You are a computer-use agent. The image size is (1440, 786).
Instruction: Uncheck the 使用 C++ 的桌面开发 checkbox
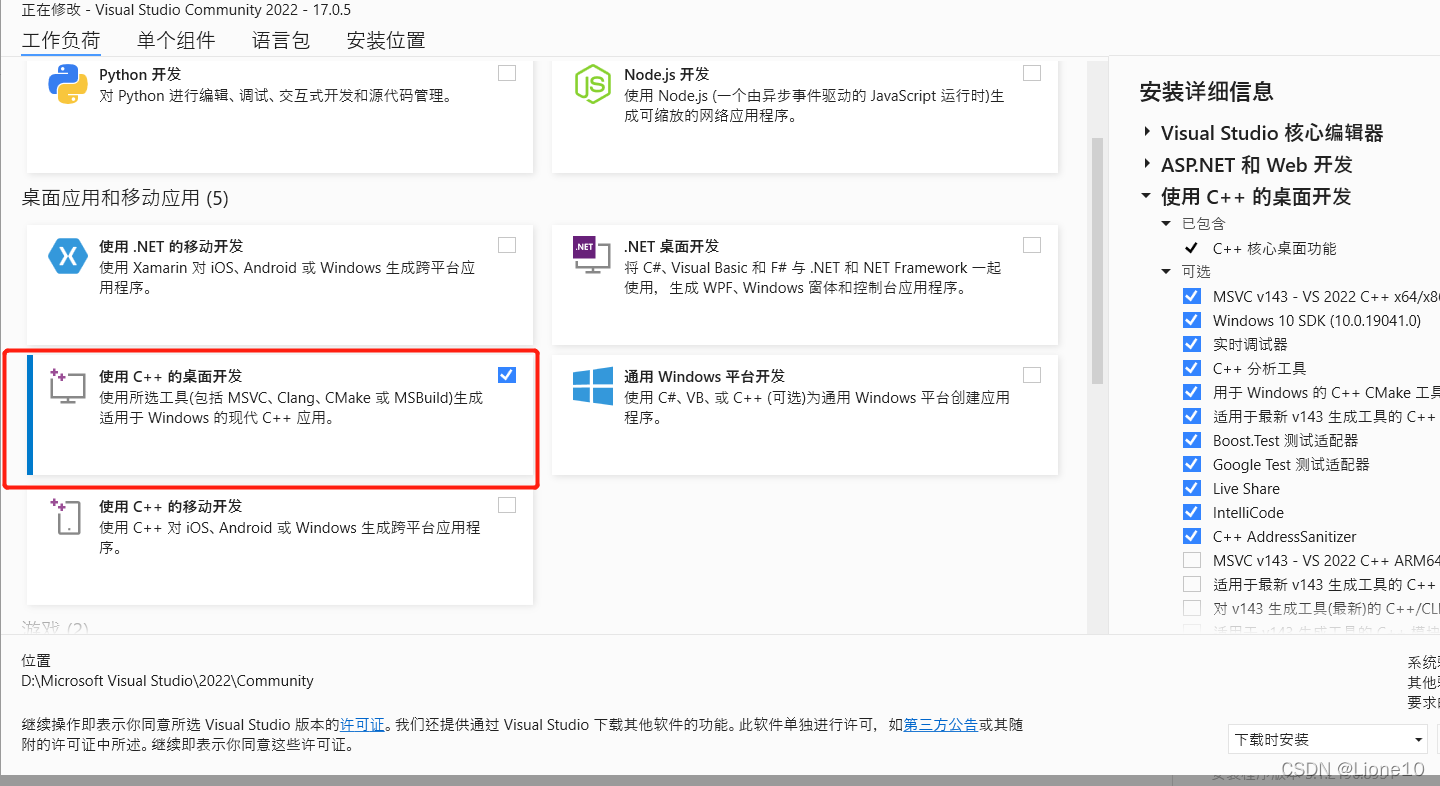507,375
